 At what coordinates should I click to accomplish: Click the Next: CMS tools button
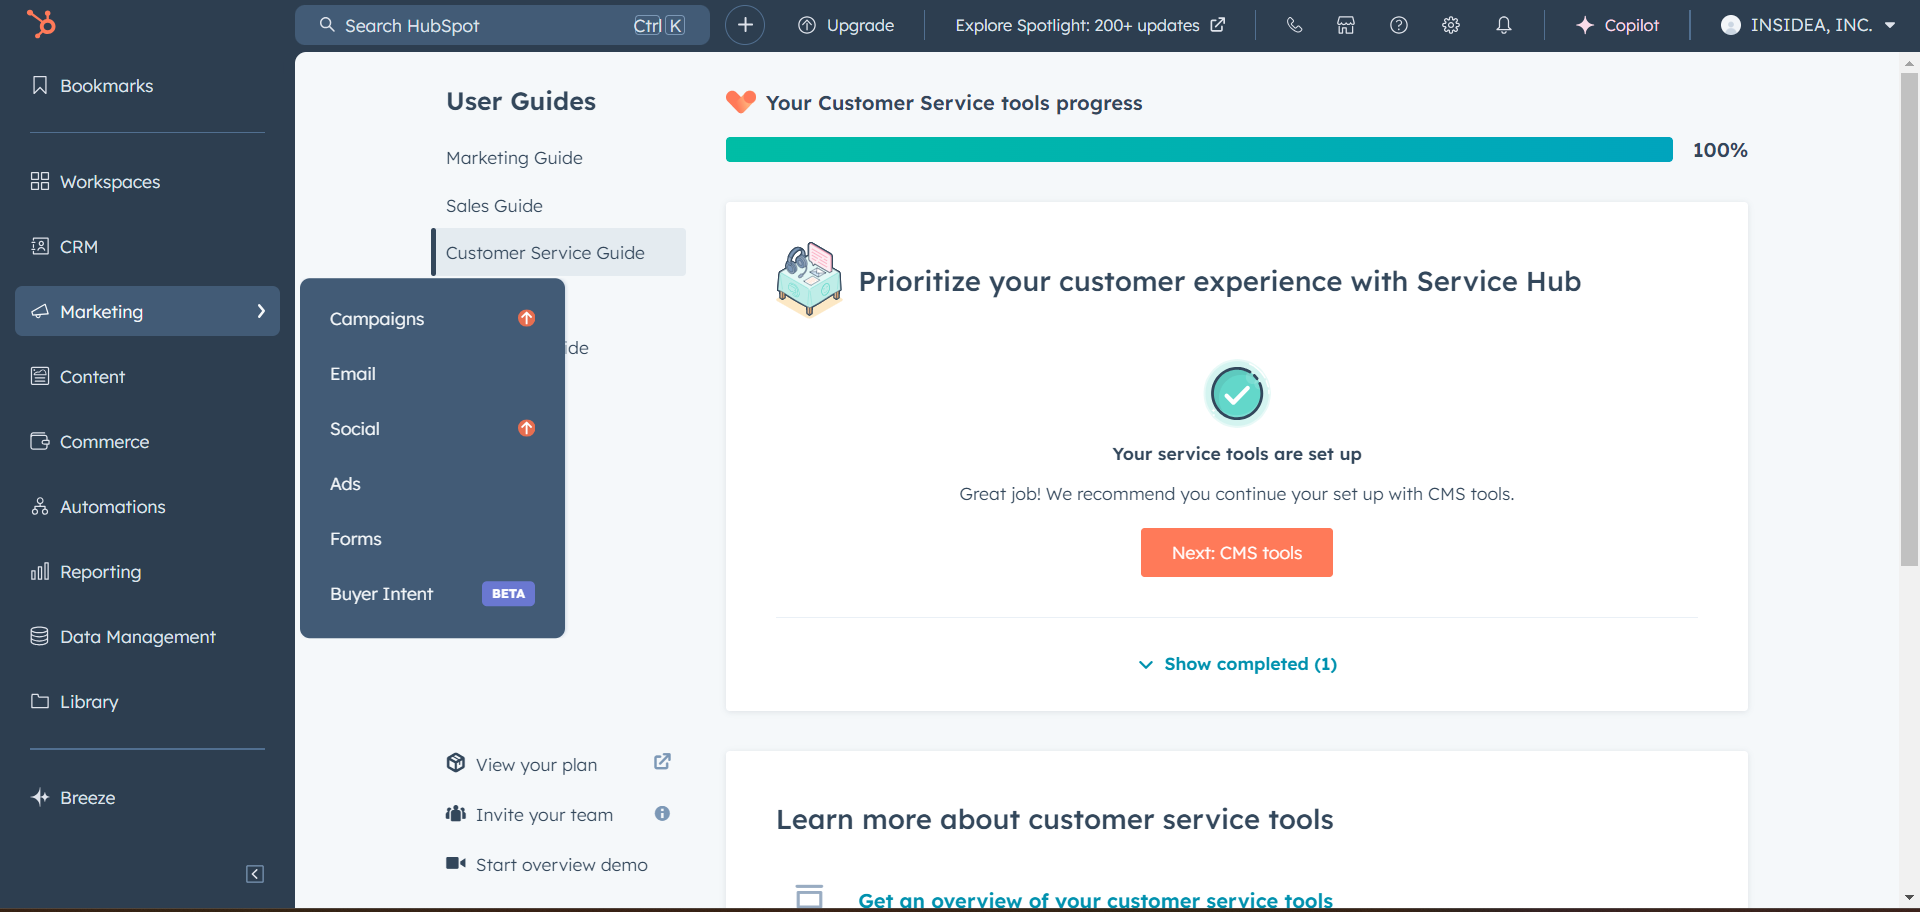coord(1237,552)
